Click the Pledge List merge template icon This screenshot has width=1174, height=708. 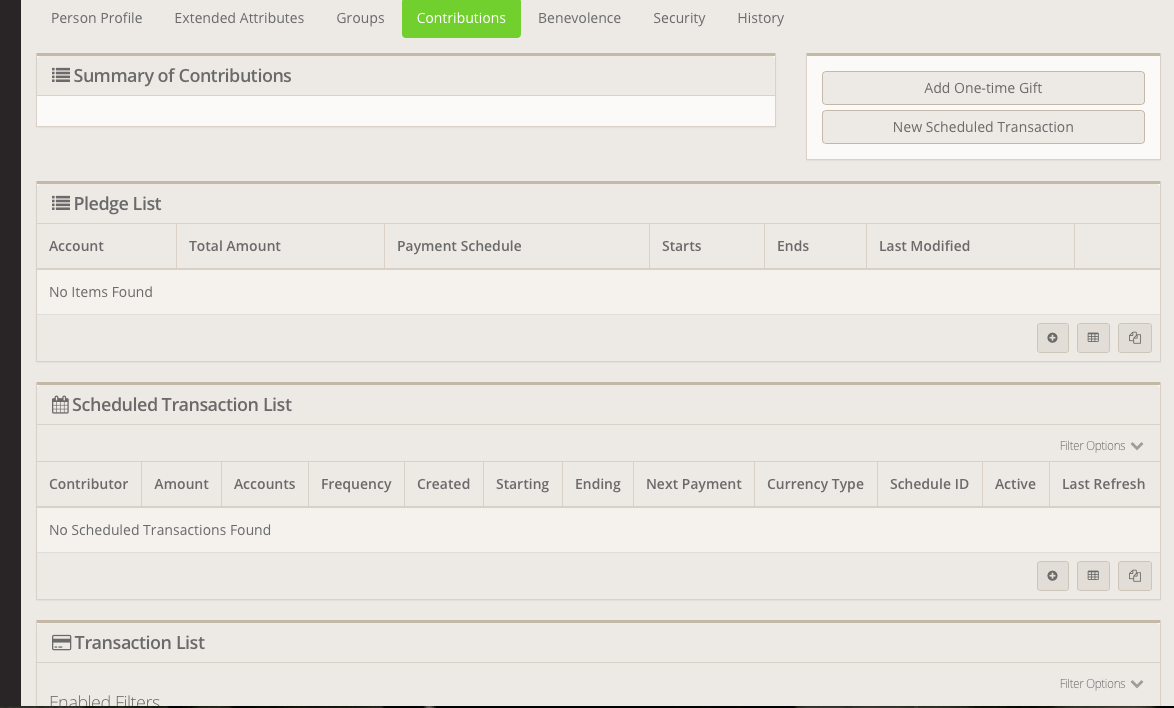tap(1134, 338)
